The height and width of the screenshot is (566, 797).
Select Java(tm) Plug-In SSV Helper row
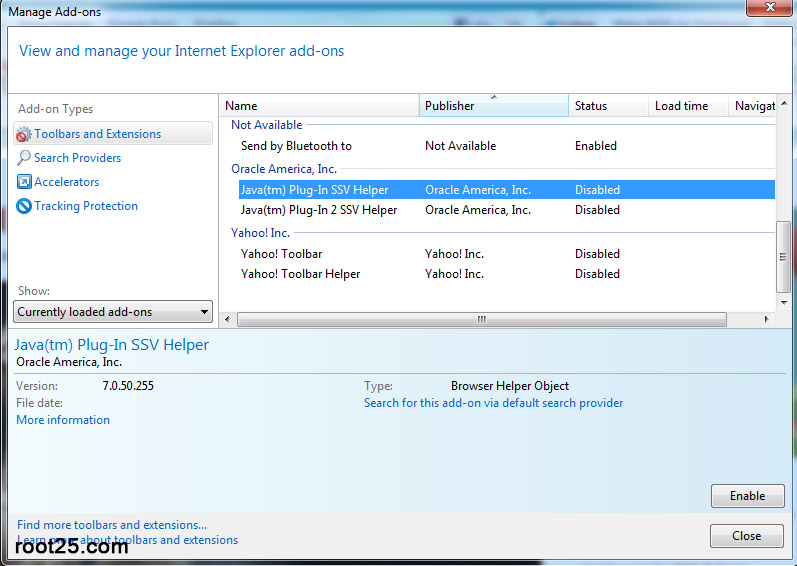(507, 190)
